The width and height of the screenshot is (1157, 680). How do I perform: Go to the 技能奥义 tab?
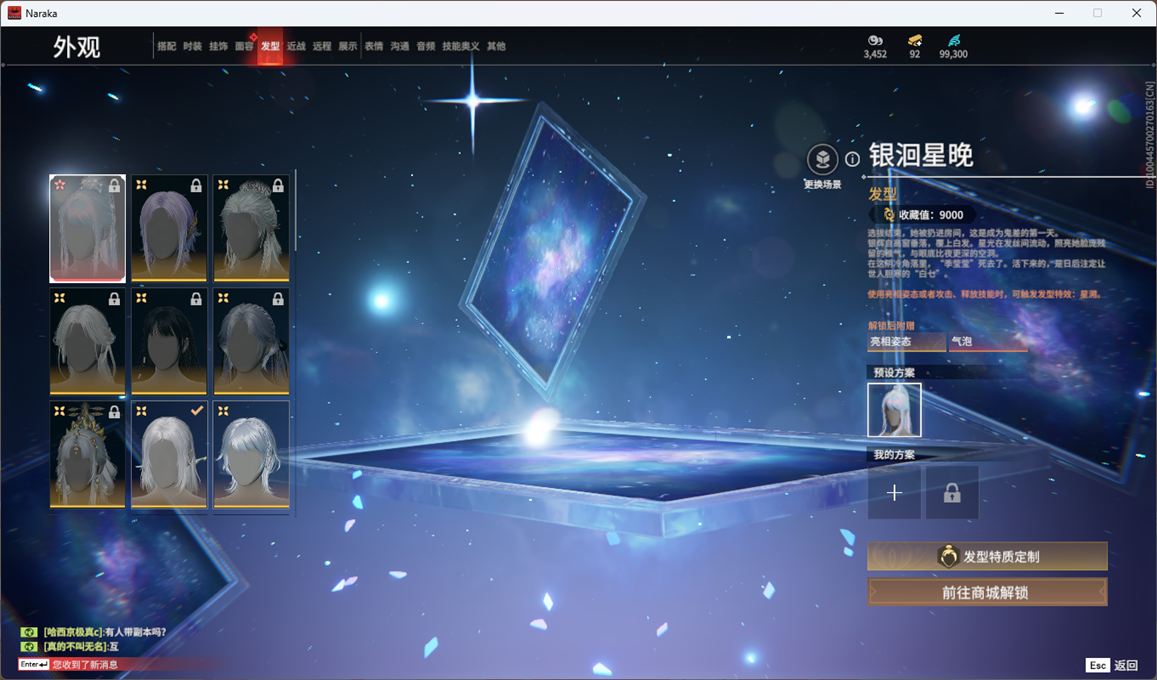coord(460,46)
